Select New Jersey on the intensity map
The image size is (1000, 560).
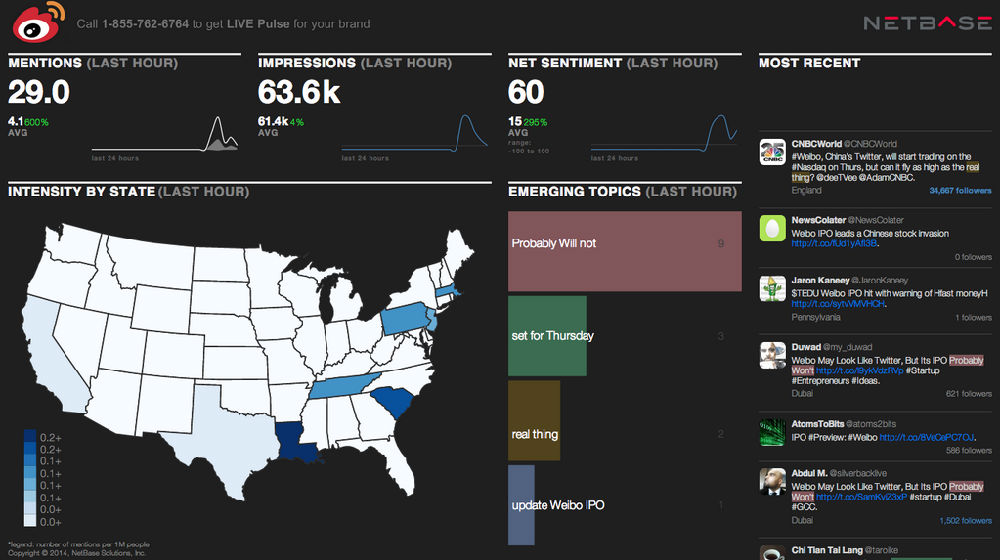432,318
